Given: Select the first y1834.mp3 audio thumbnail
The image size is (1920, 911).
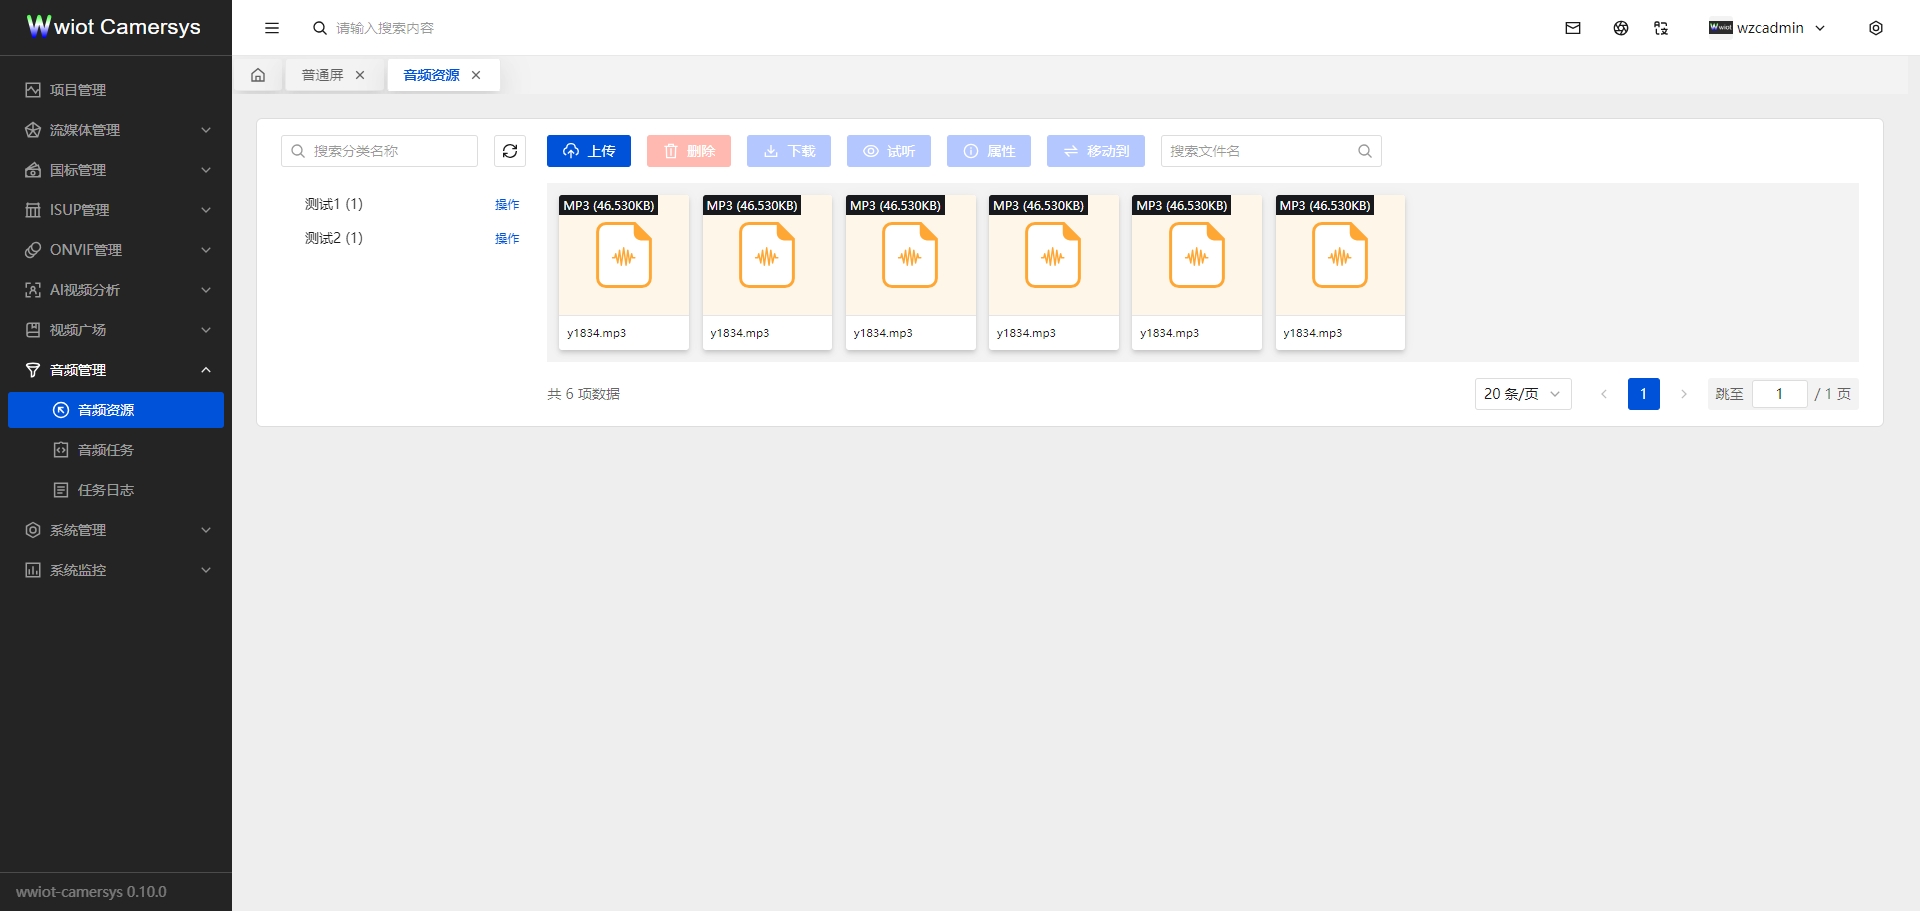Looking at the screenshot, I should click(x=624, y=258).
